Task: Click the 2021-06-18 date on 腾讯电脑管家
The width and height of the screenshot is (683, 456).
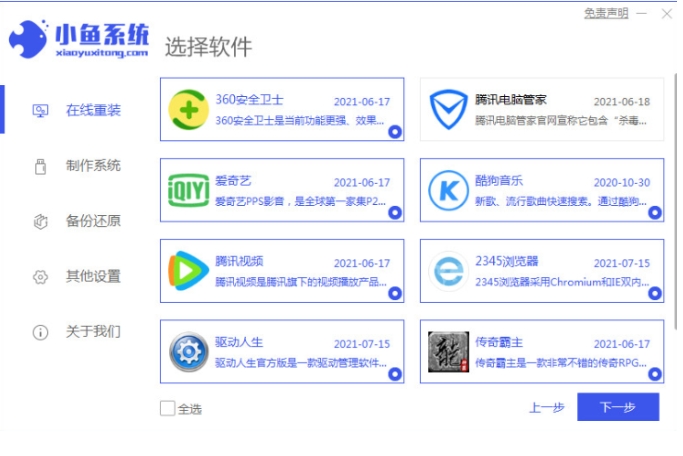Action: coord(622,101)
